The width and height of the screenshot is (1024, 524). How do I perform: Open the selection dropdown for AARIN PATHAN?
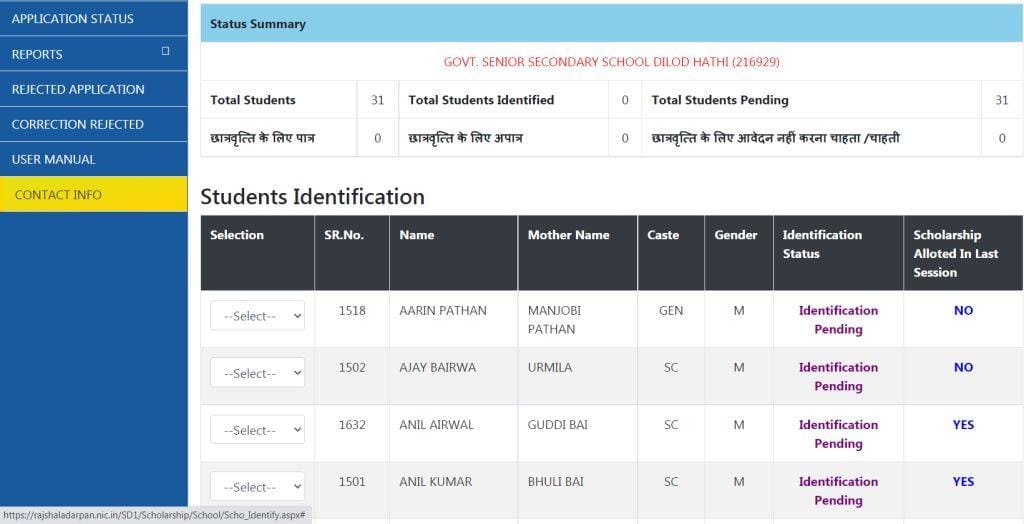coord(257,316)
